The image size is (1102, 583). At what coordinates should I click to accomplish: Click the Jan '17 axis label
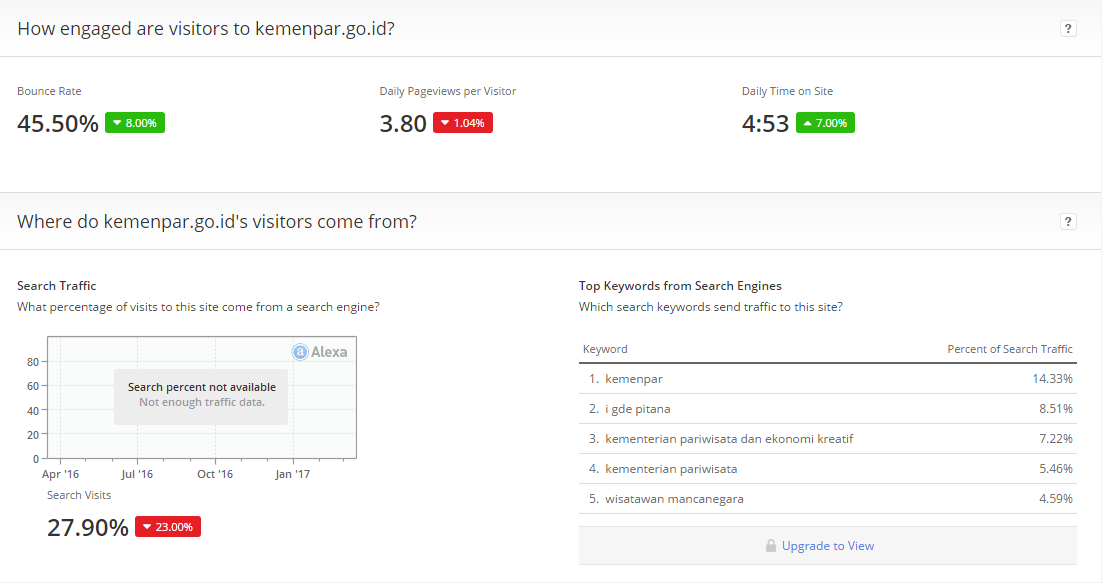click(292, 474)
